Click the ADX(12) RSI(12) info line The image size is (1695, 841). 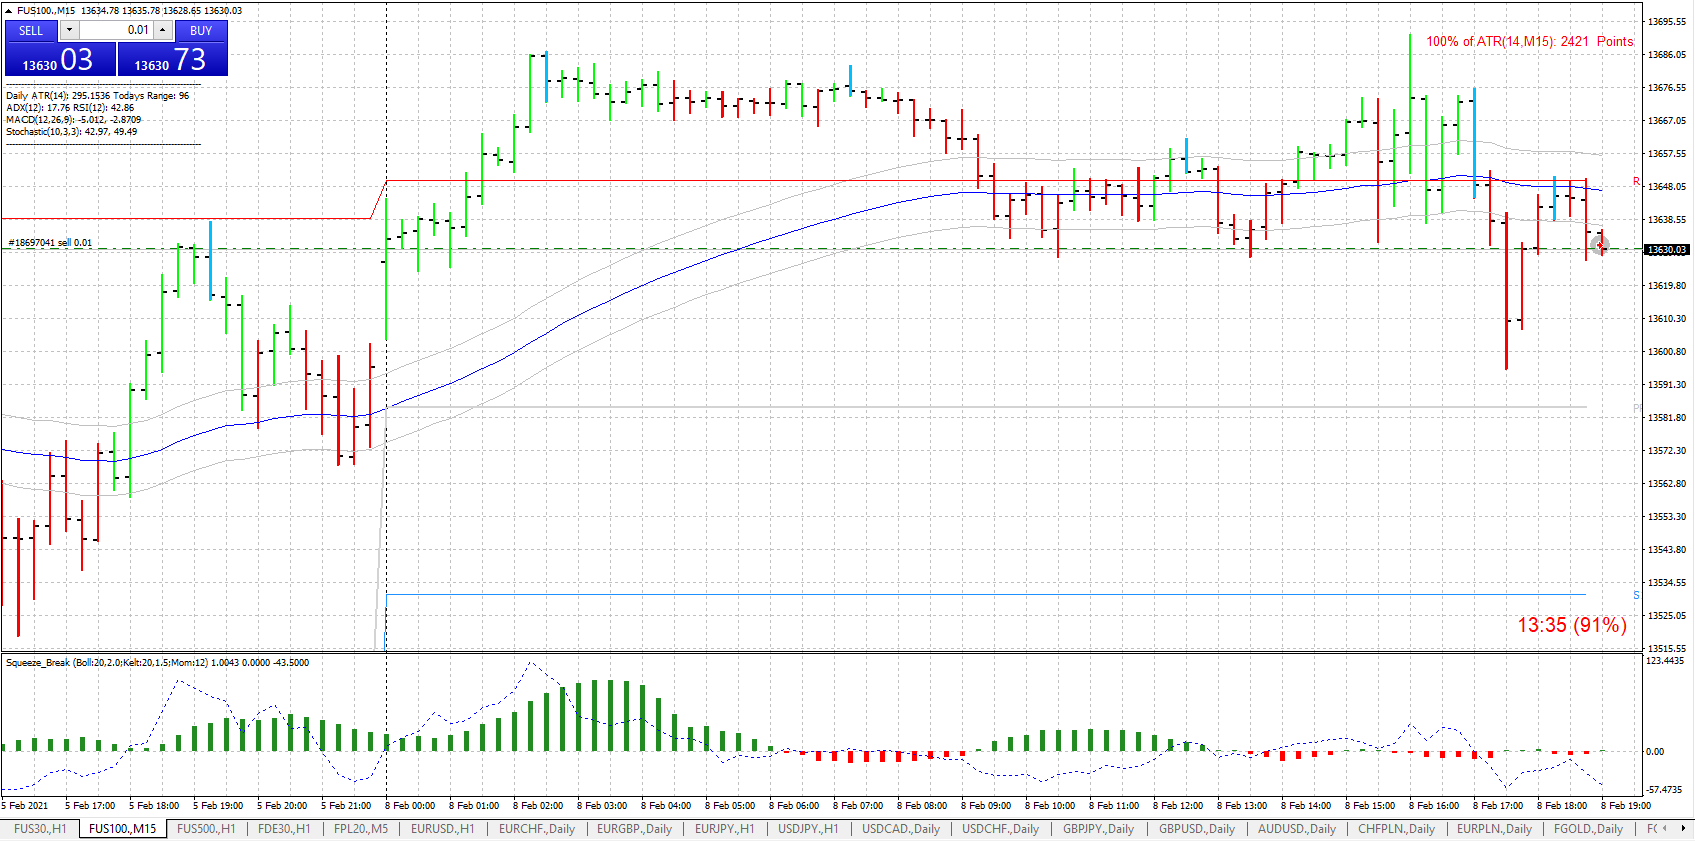(x=70, y=108)
